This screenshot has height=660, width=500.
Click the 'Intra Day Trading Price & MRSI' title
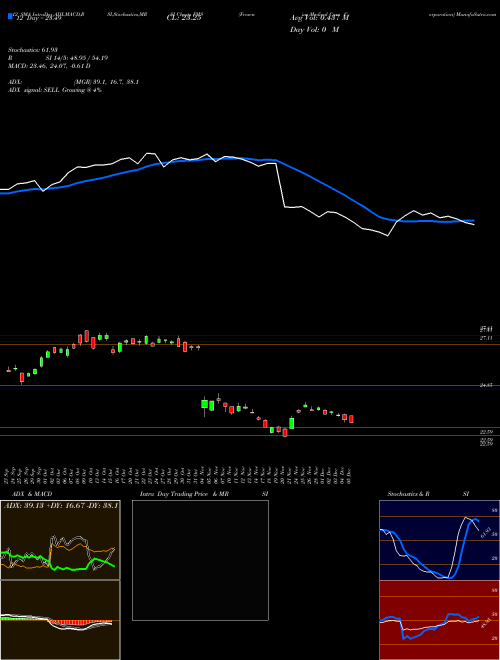click(x=204, y=494)
